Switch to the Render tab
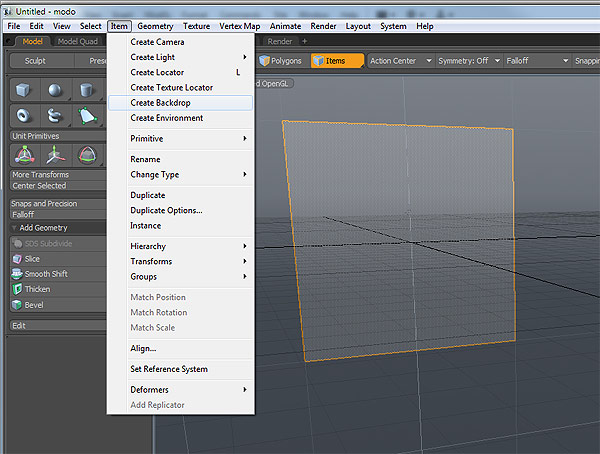 click(281, 42)
